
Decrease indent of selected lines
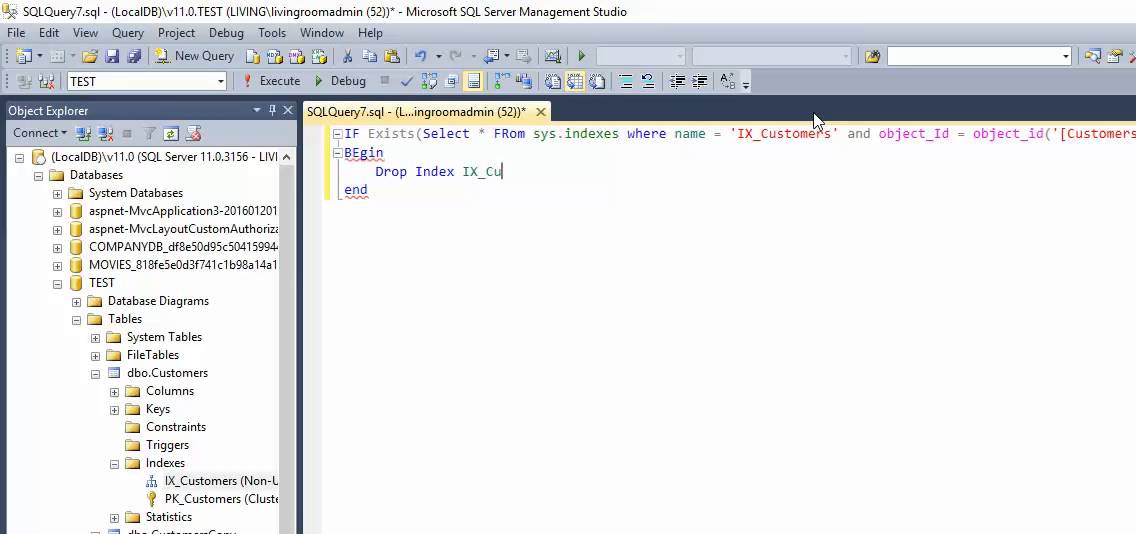coord(677,81)
